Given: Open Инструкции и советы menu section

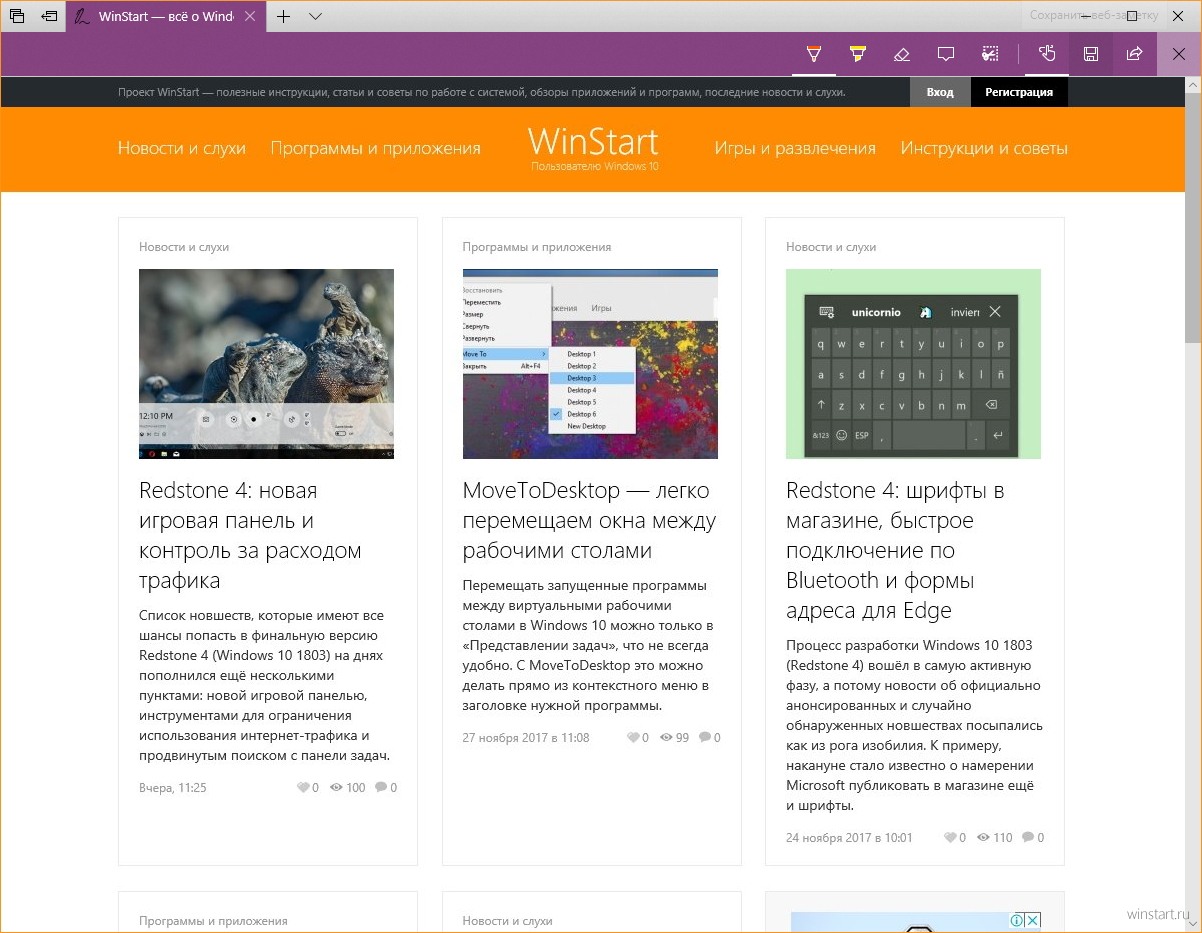Looking at the screenshot, I should pos(984,148).
